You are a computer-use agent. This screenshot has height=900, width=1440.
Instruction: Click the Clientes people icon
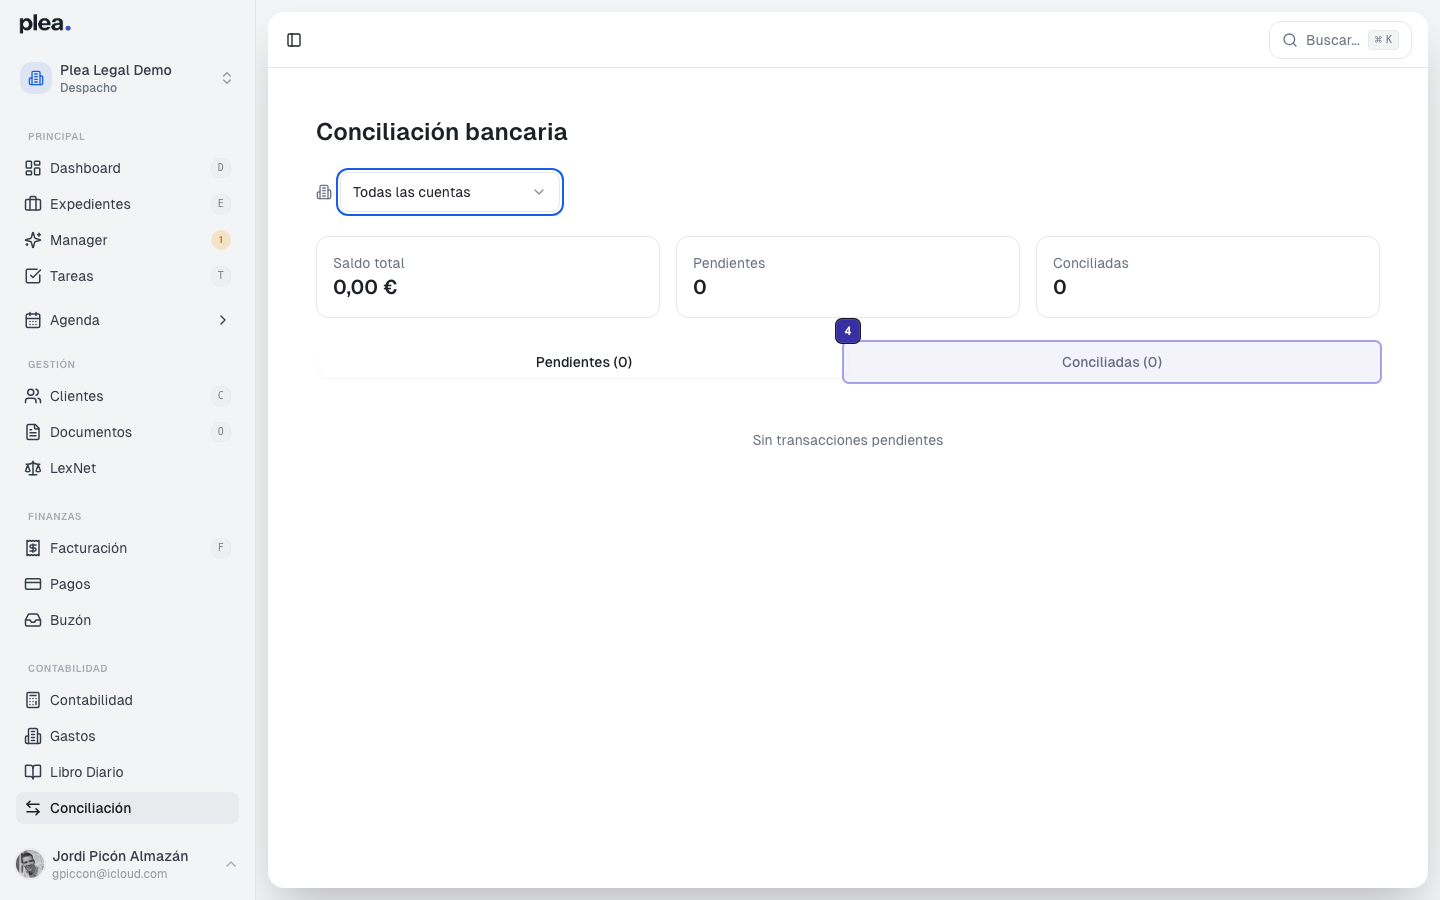click(x=33, y=396)
